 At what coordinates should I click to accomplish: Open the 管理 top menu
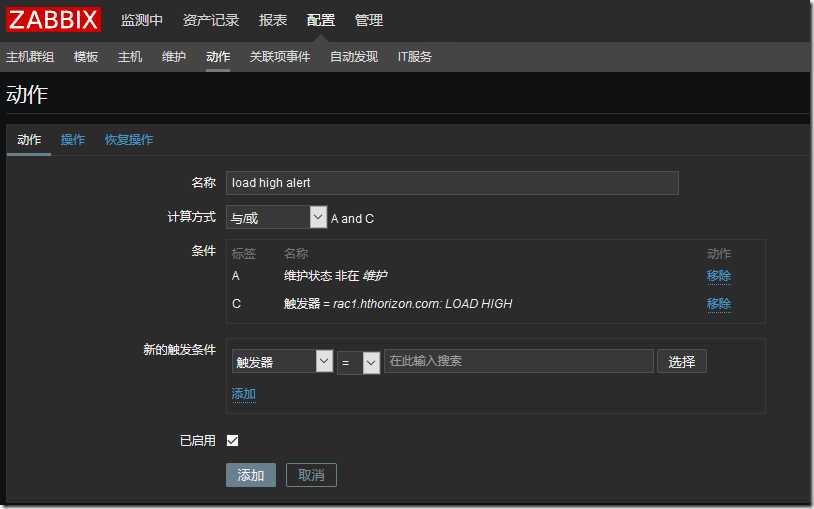point(369,20)
